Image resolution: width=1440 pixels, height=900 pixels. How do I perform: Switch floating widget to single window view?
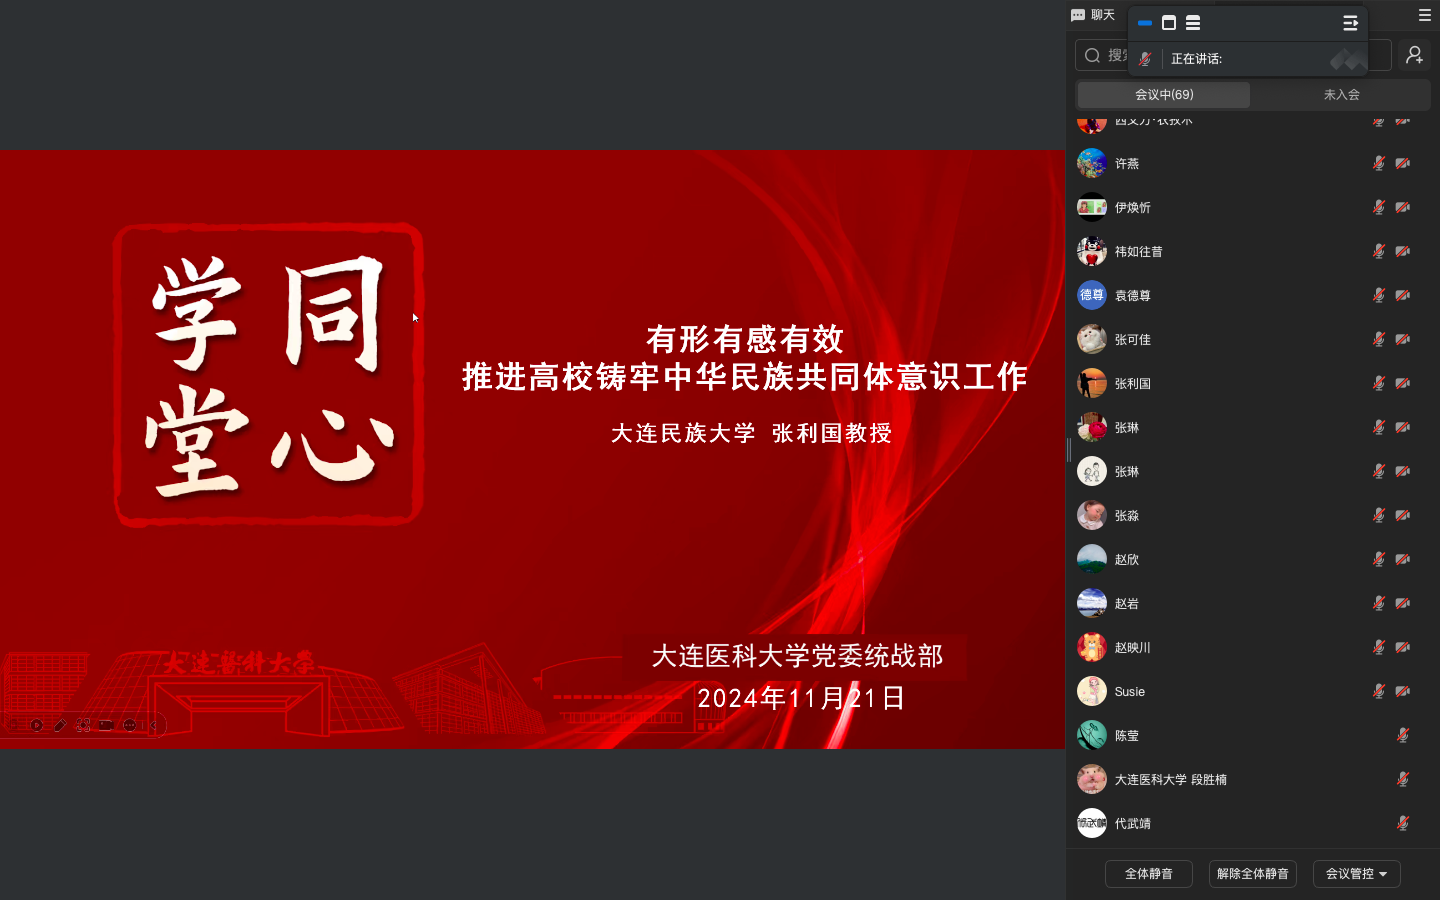(1169, 23)
